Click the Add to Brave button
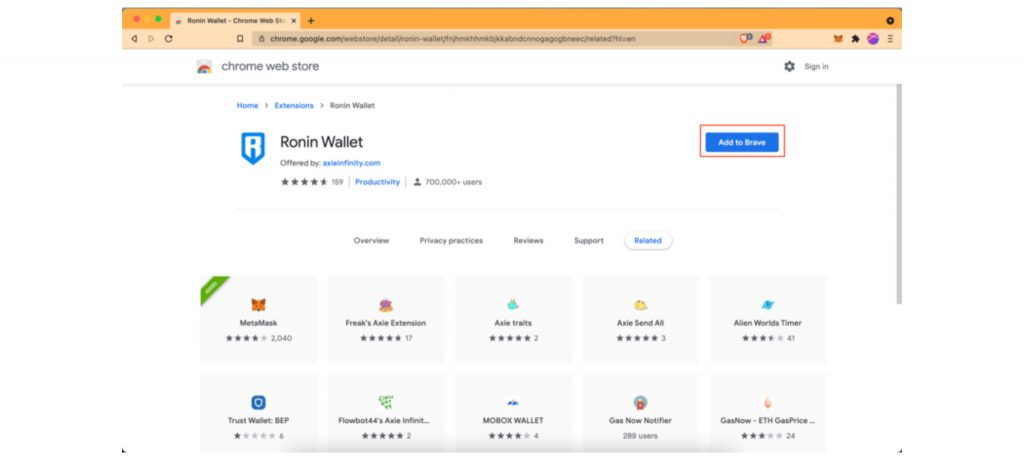The height and width of the screenshot is (458, 1024). [x=742, y=142]
